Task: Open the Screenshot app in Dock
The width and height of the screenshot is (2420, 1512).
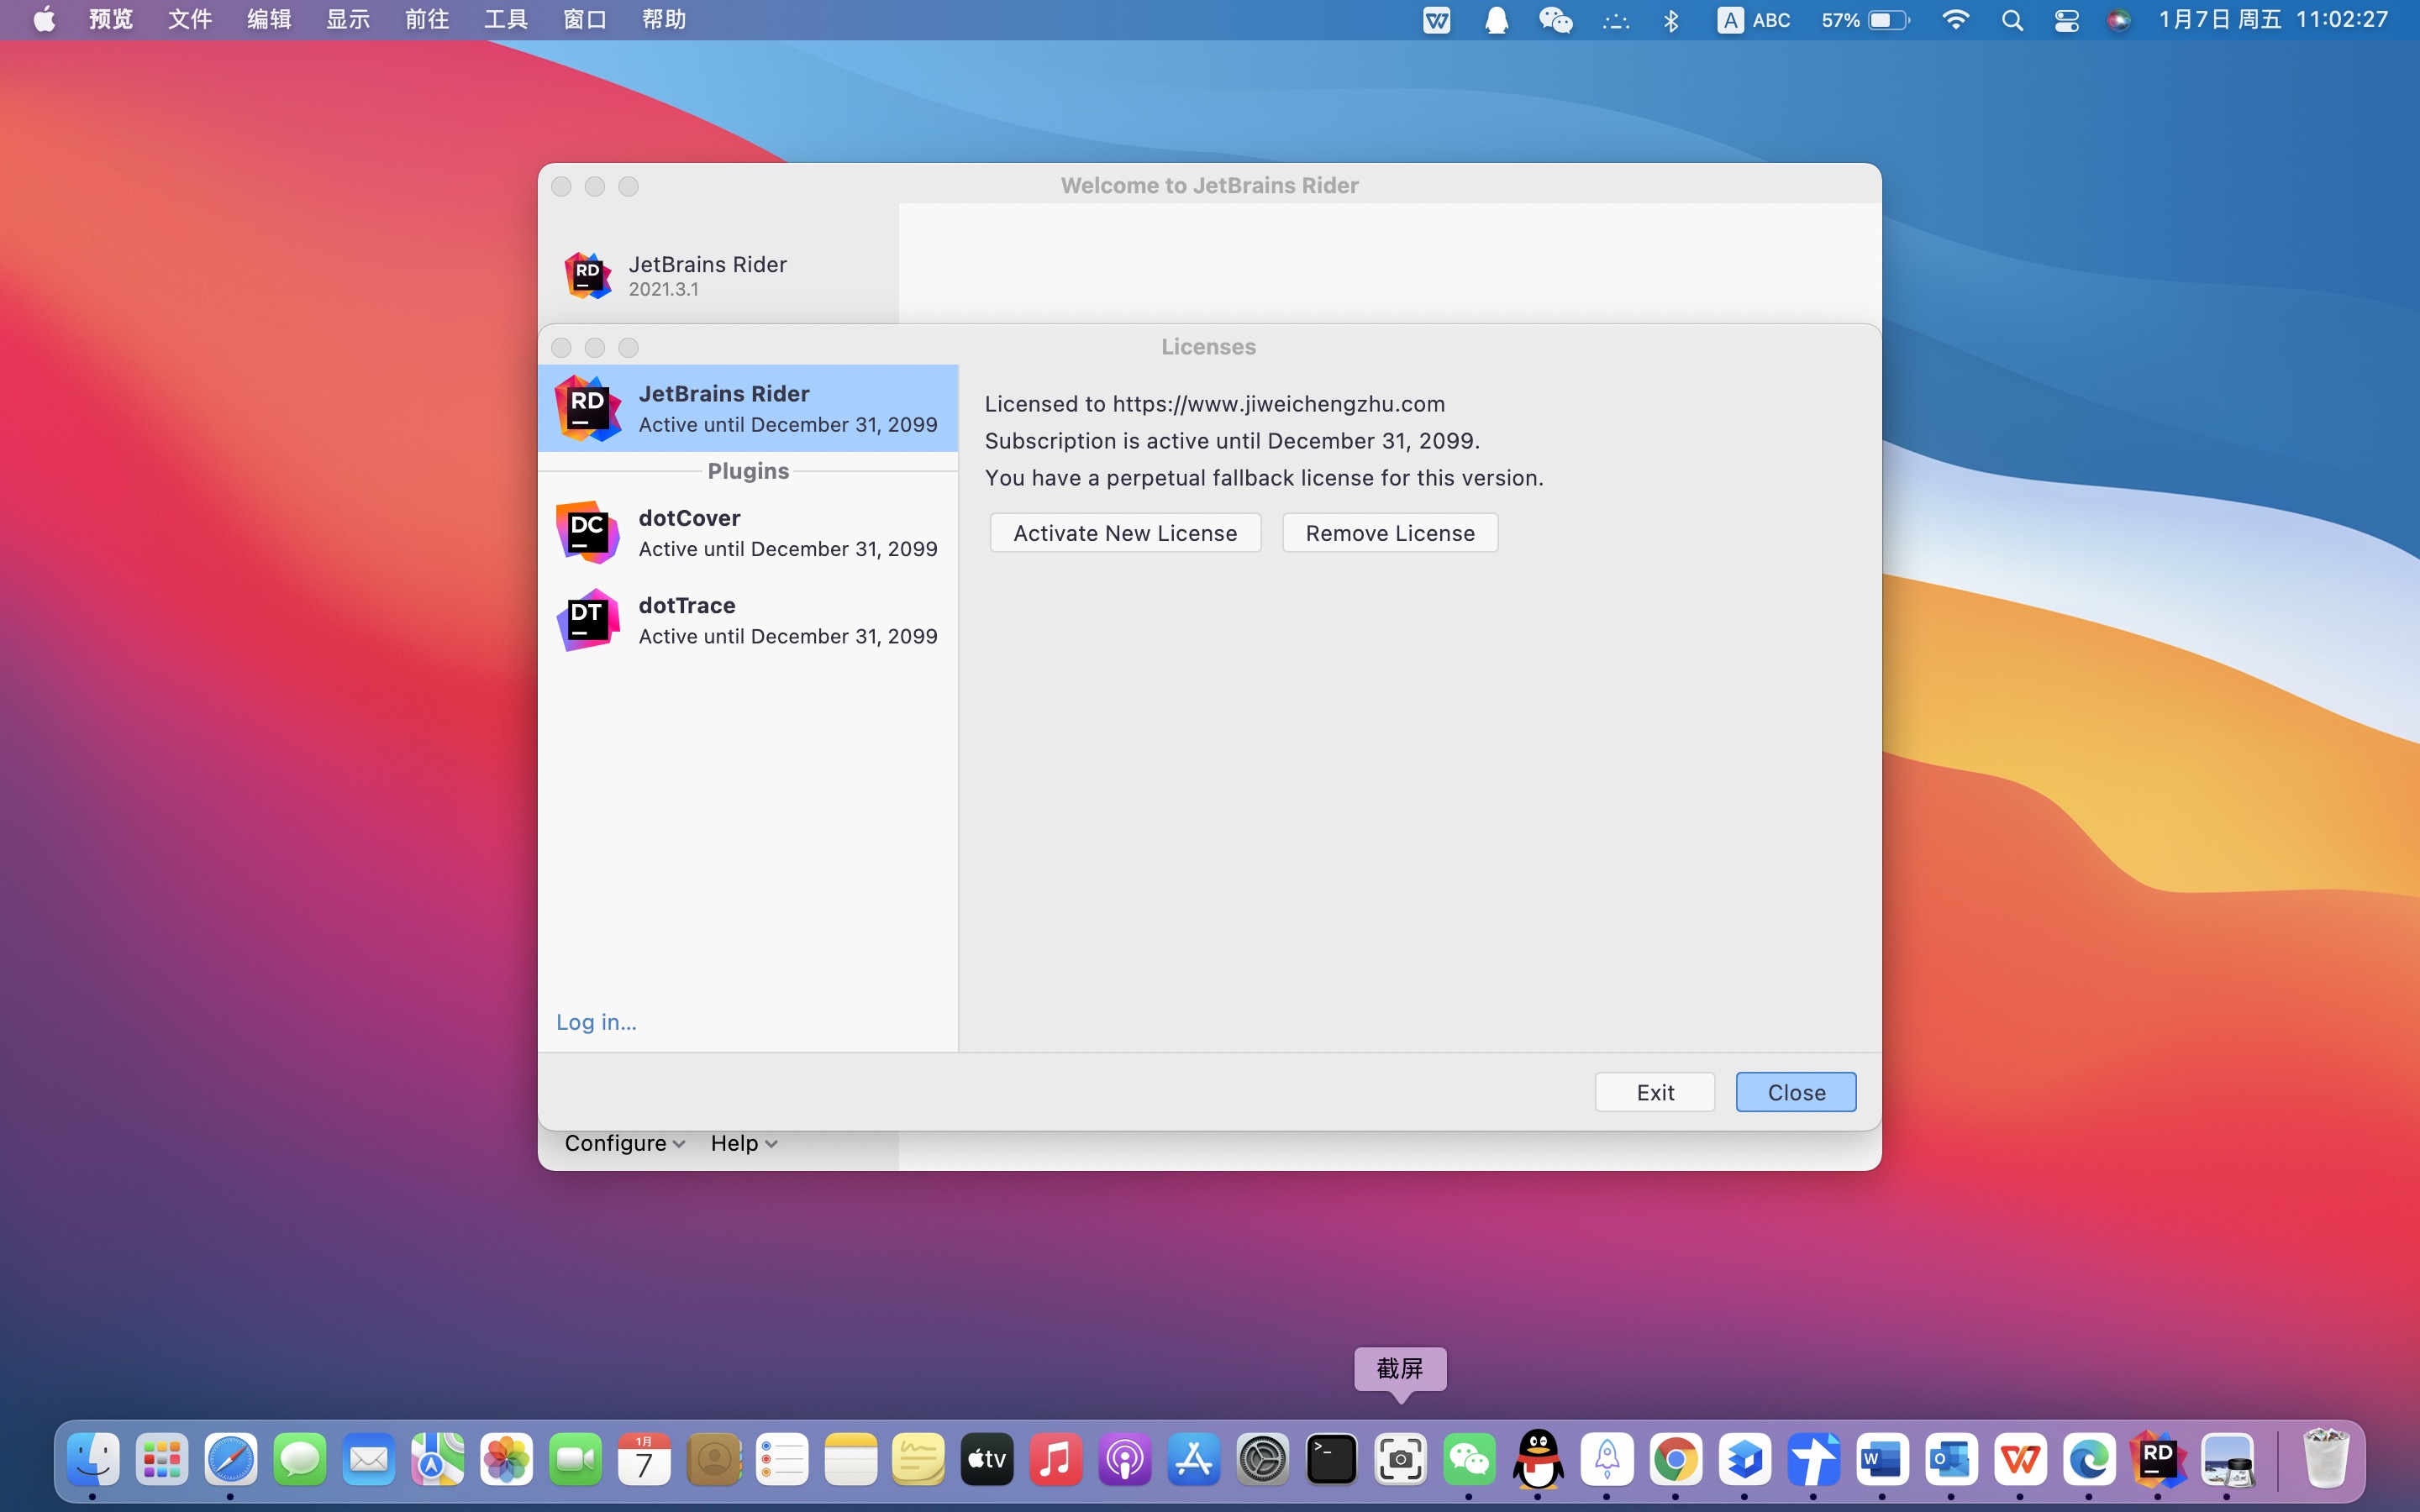Action: pyautogui.click(x=1400, y=1459)
